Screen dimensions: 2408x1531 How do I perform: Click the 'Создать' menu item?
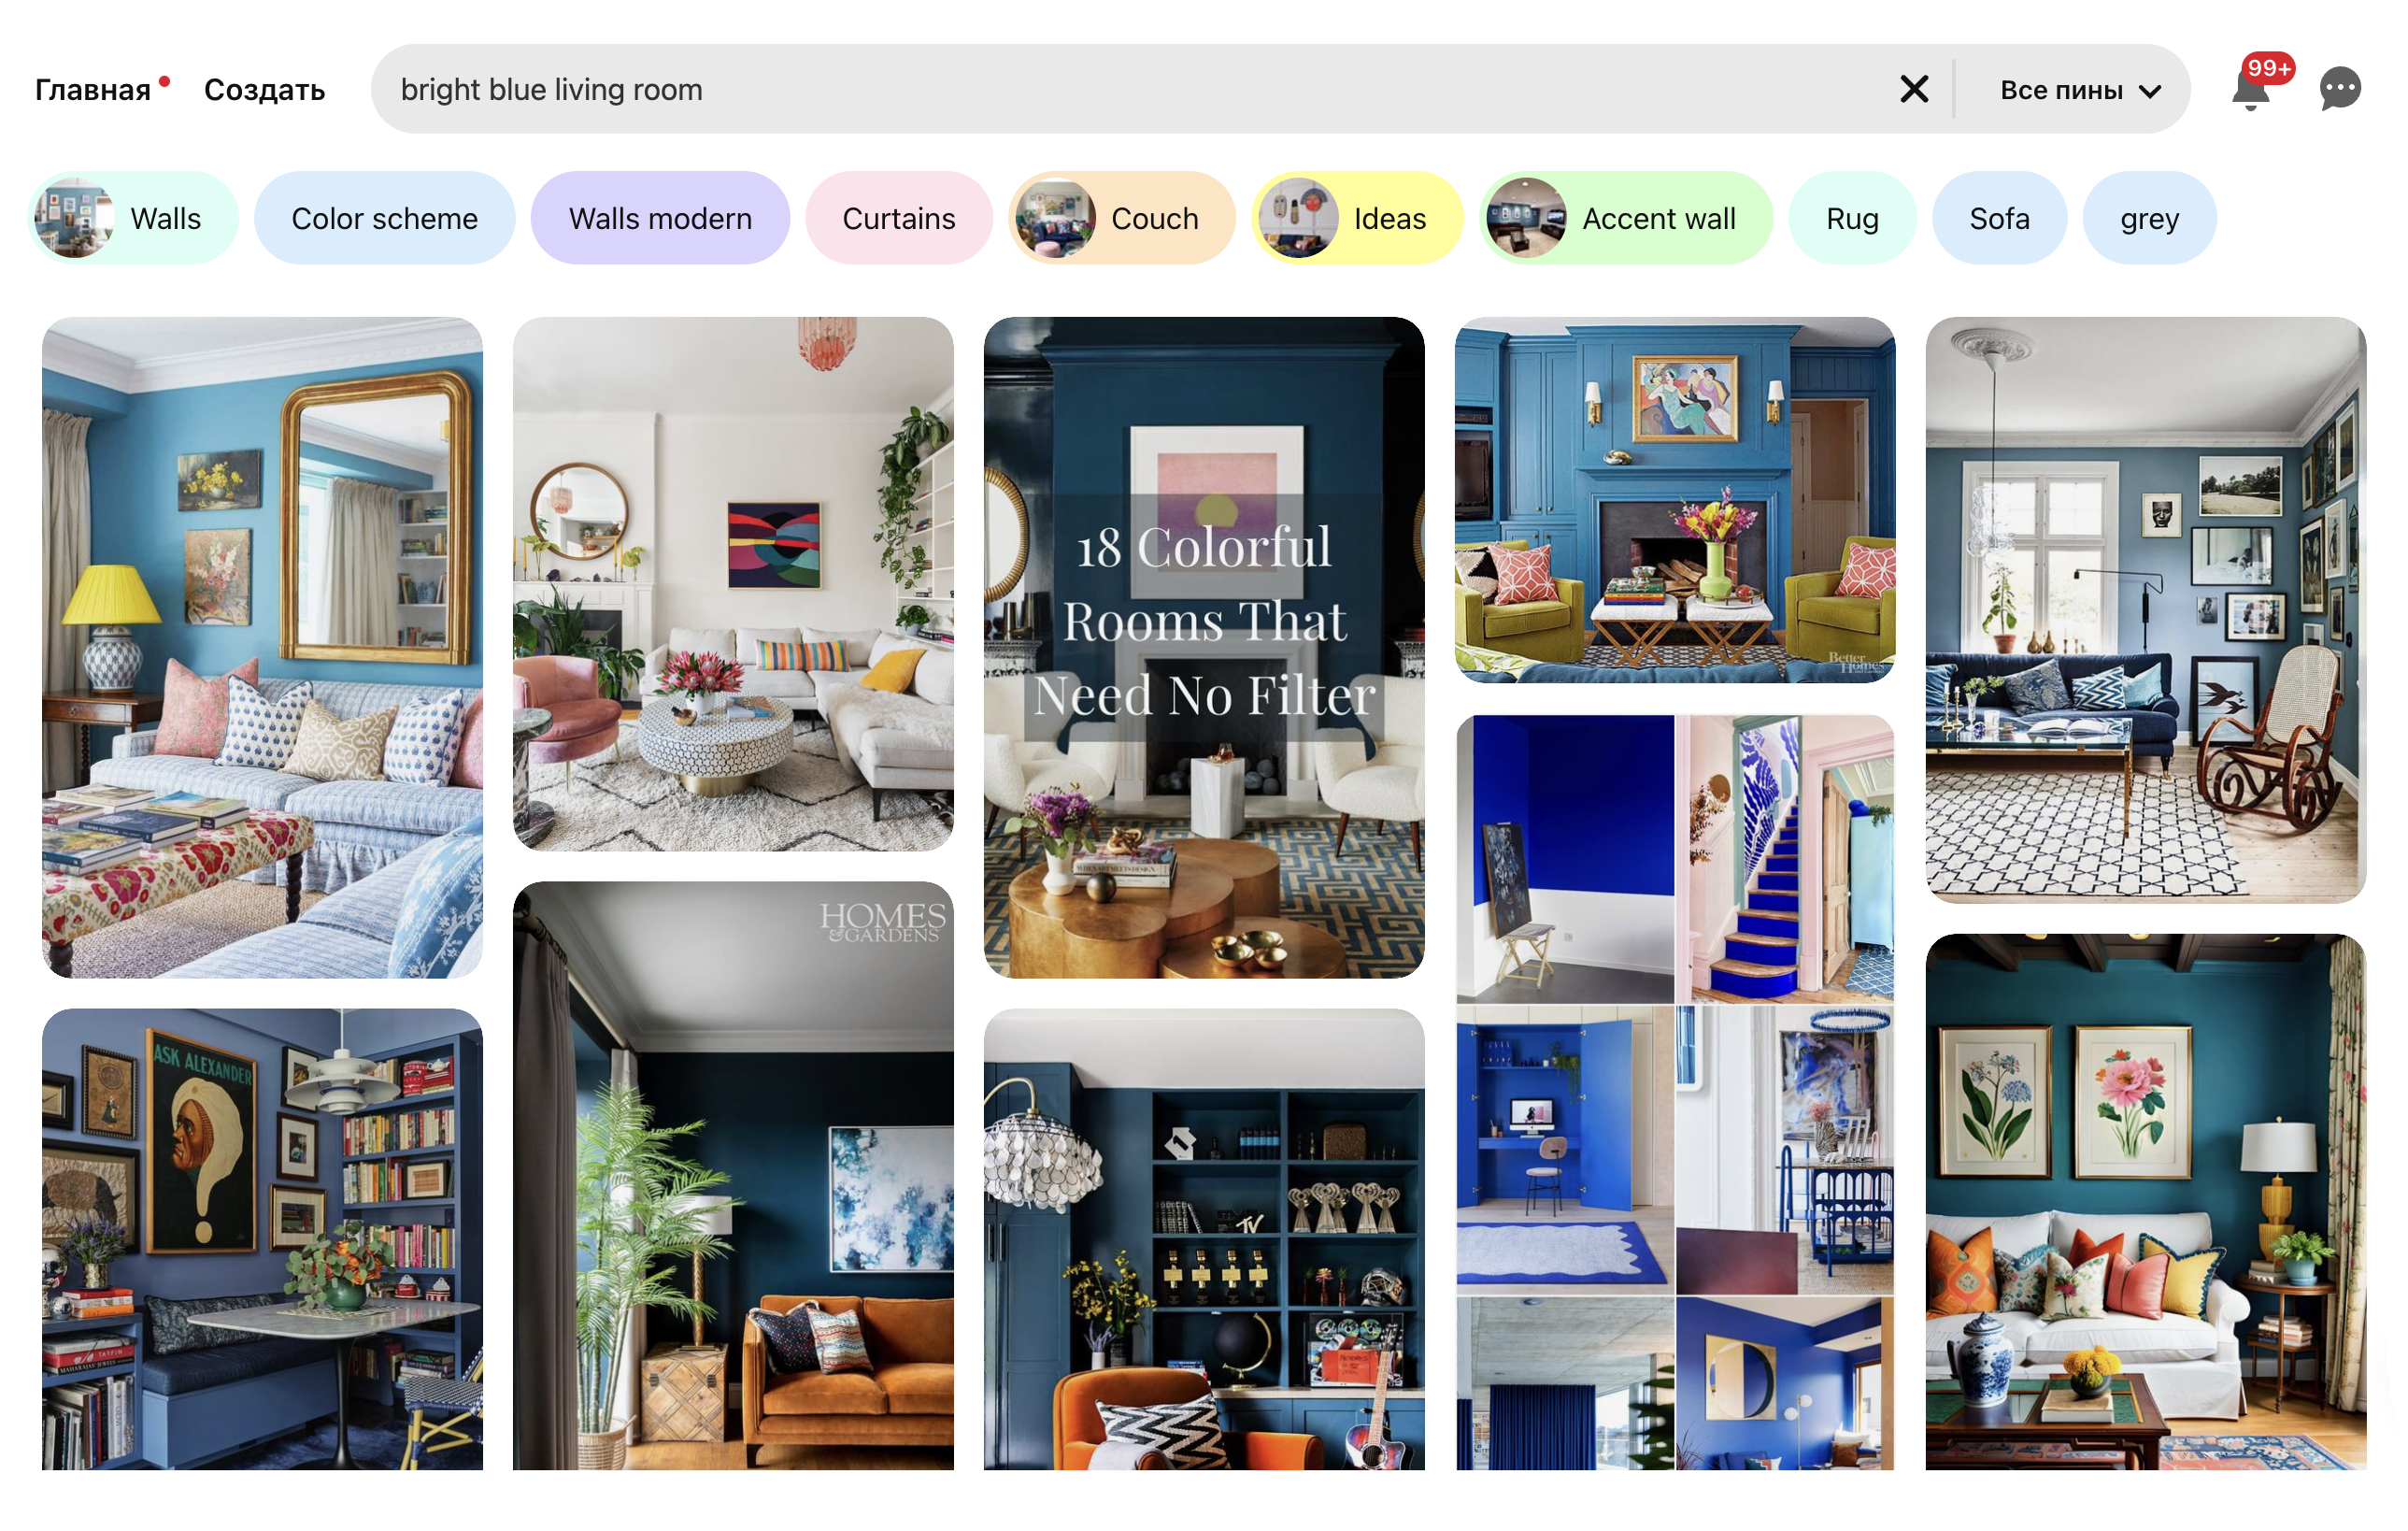264,88
